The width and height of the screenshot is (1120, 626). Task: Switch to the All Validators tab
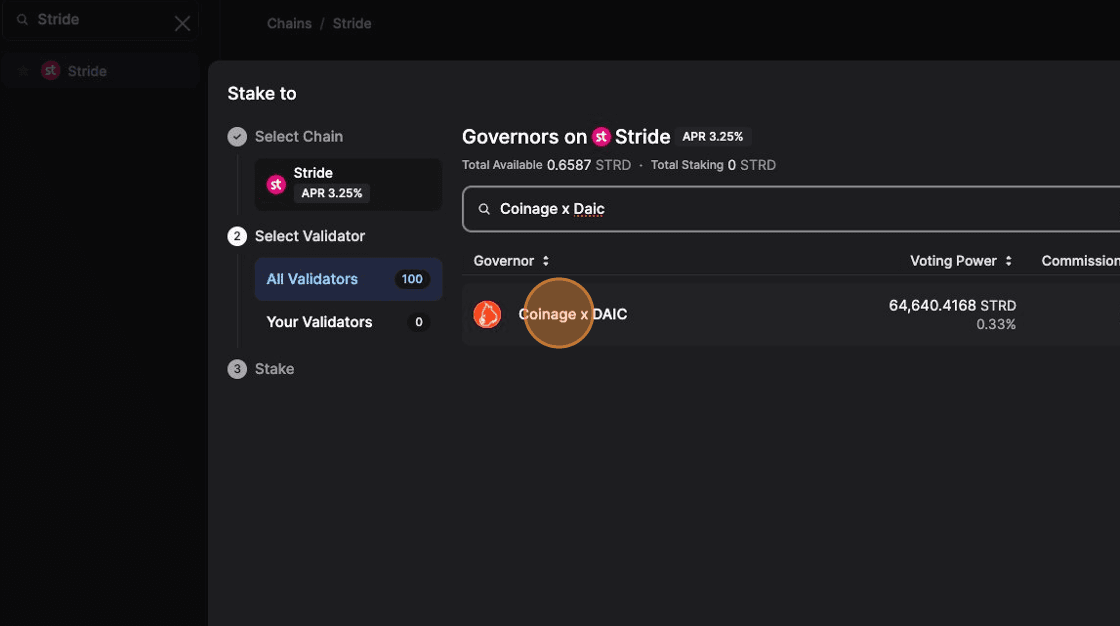[x=312, y=279]
